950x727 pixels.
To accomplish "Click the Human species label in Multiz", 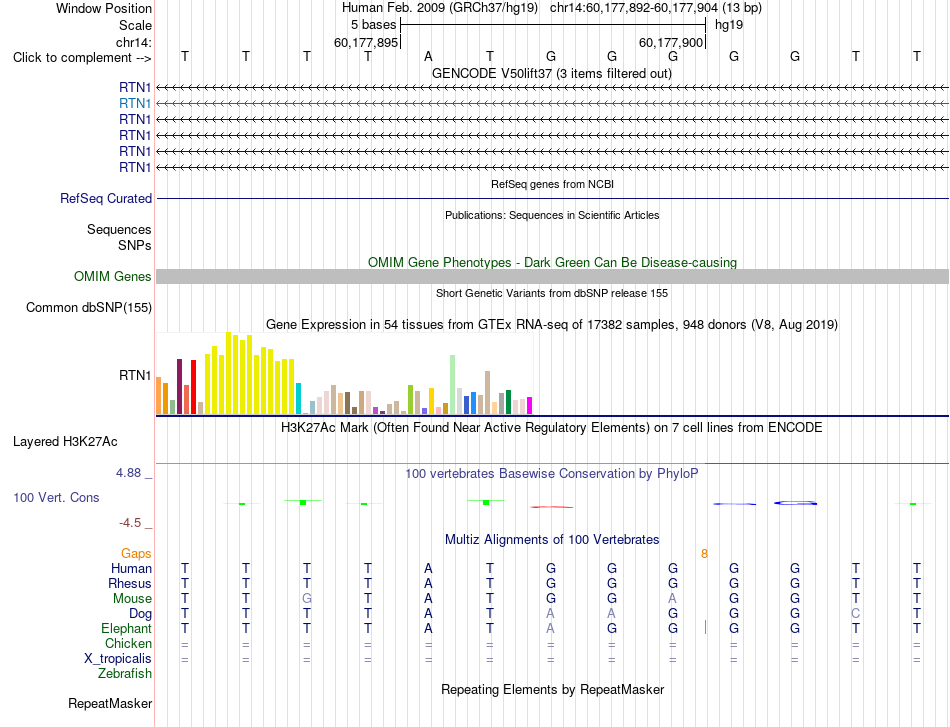I will tap(131, 568).
